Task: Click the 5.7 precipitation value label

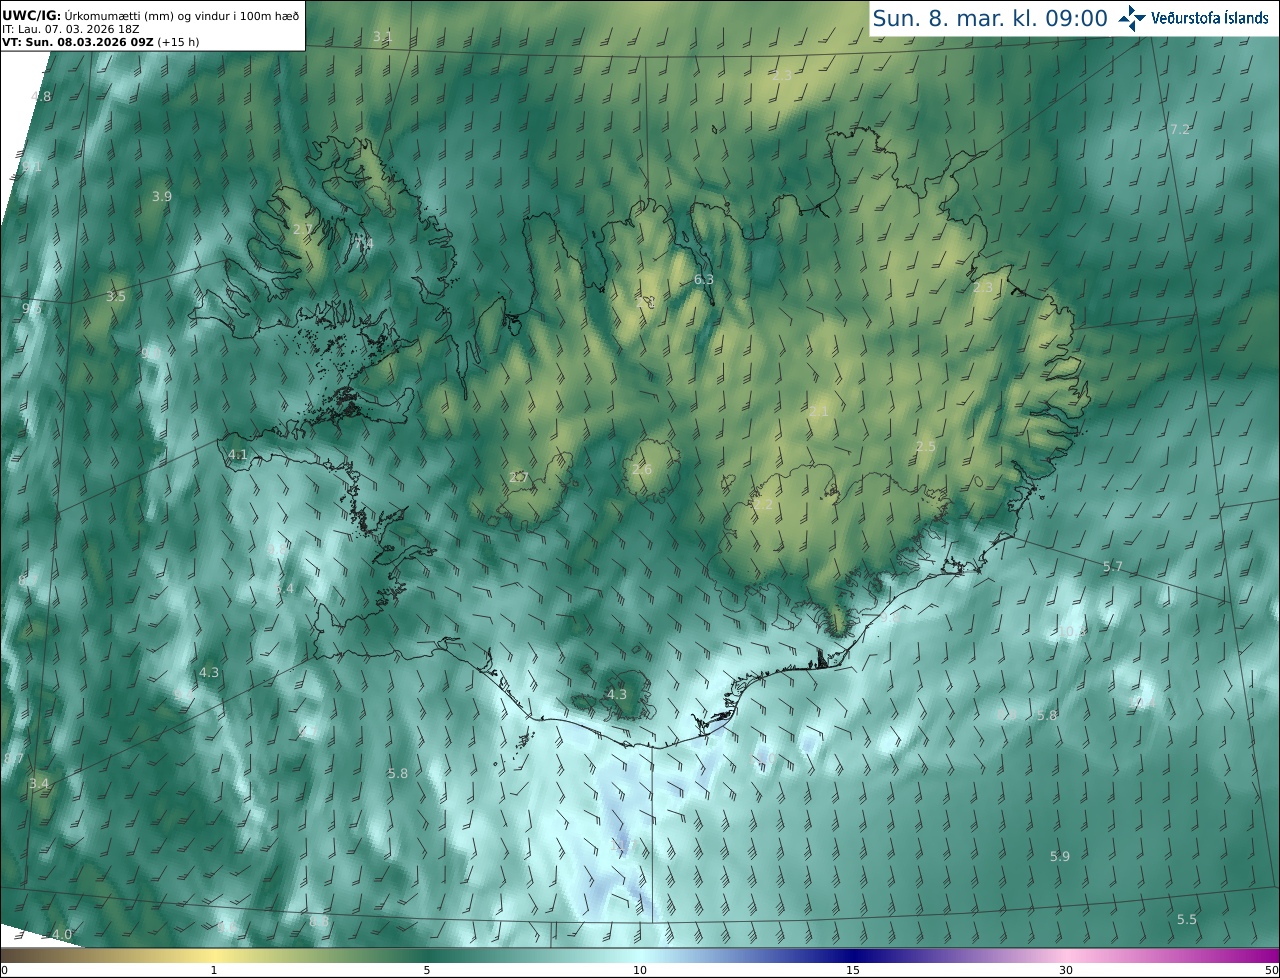Action: coord(1113,567)
